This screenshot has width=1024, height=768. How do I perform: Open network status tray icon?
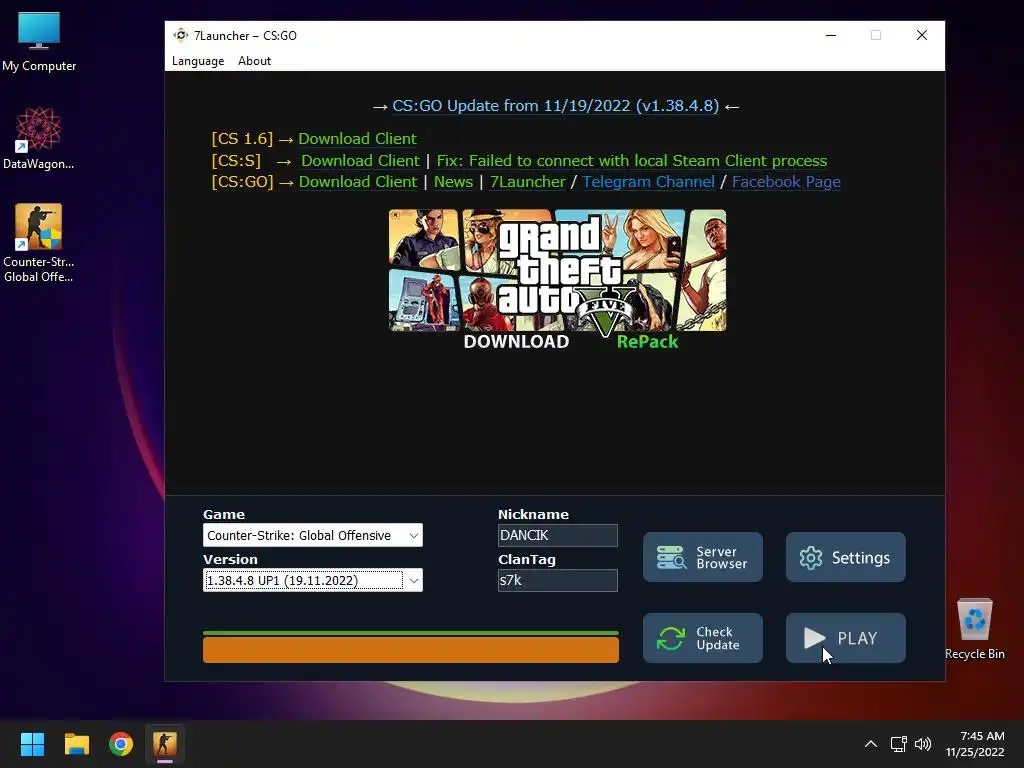(x=899, y=744)
